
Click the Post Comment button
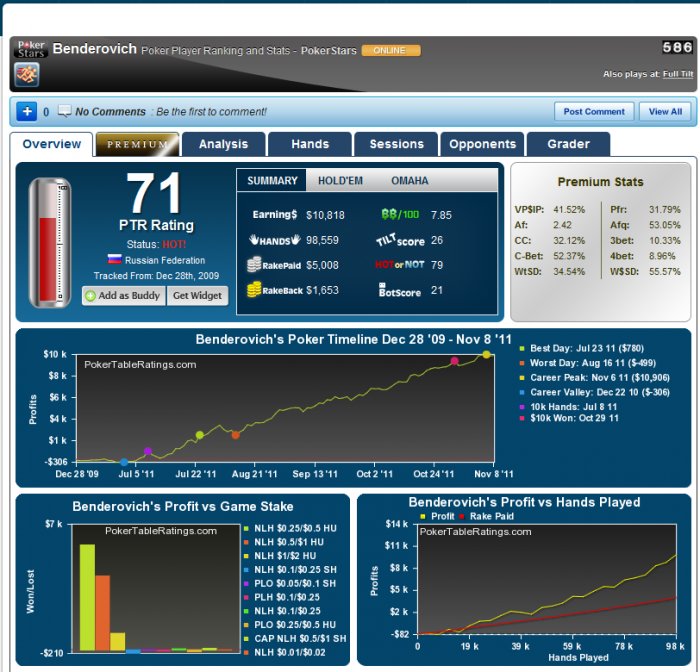click(x=594, y=111)
